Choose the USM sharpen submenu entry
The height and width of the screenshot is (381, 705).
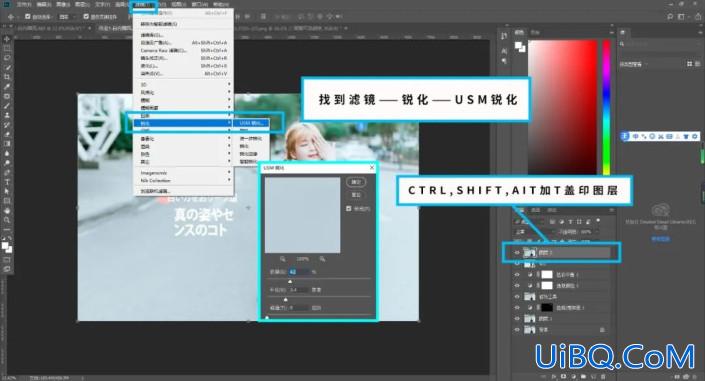point(252,123)
